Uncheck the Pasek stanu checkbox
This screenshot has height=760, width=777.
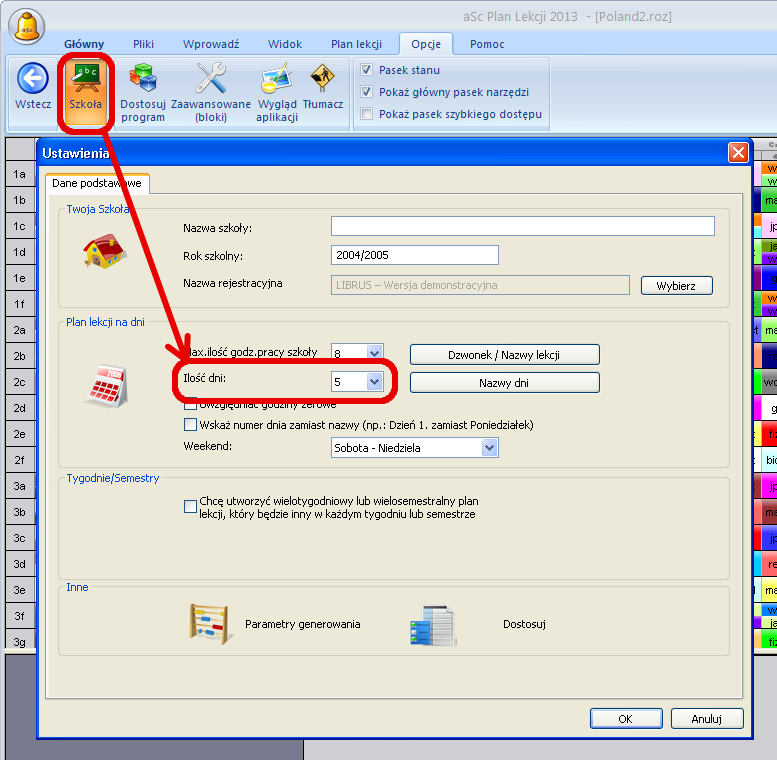367,70
